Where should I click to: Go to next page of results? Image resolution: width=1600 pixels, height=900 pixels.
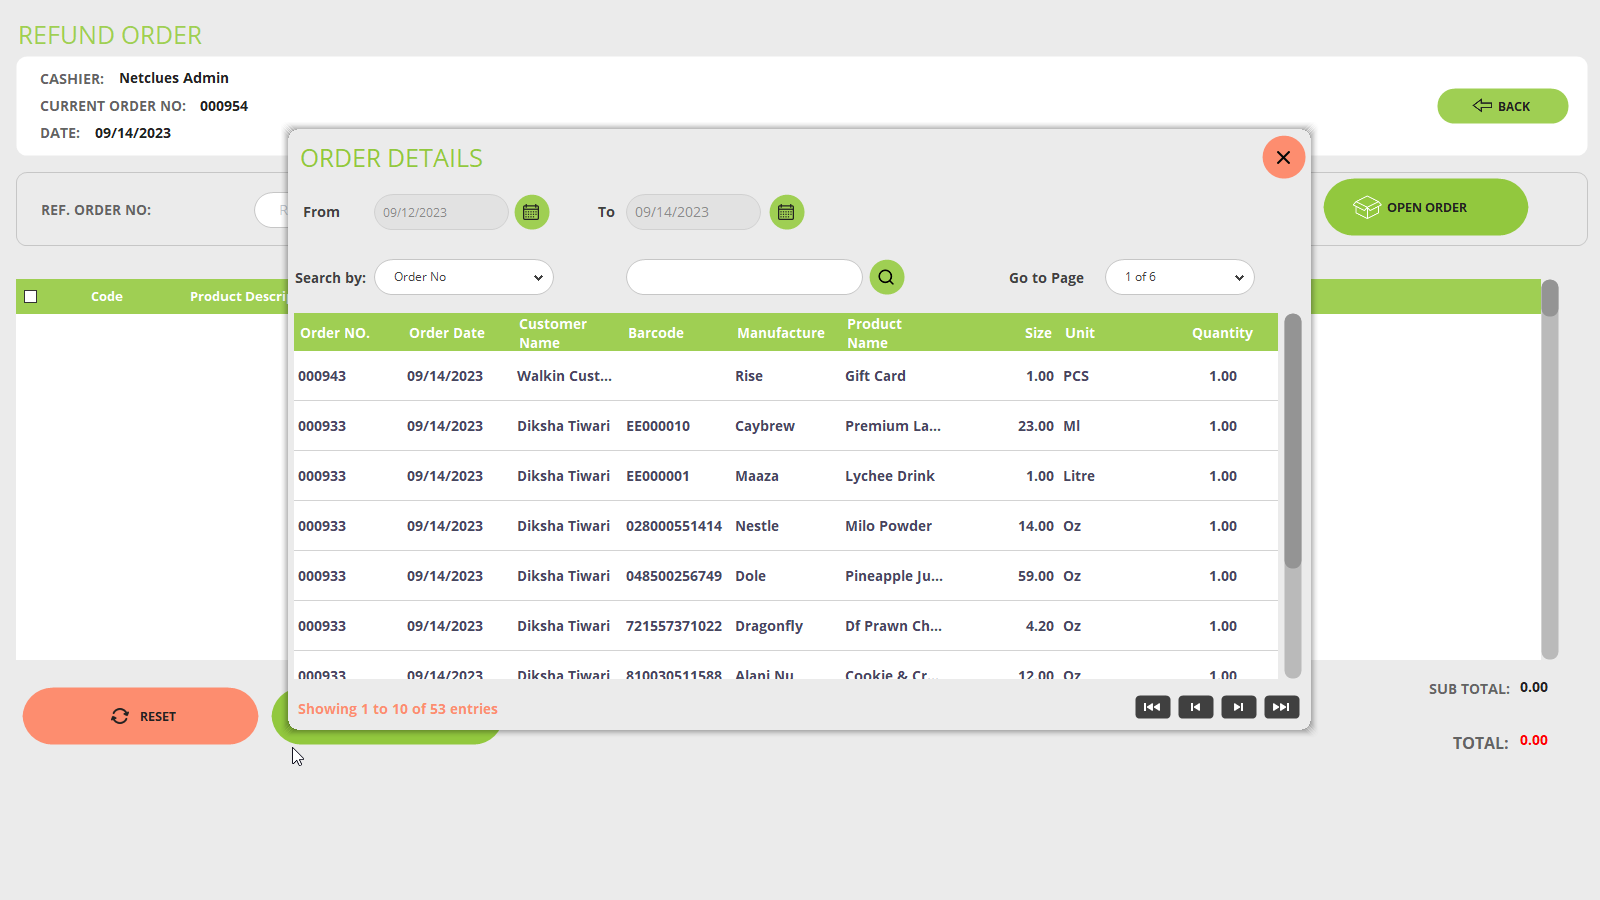(1238, 707)
